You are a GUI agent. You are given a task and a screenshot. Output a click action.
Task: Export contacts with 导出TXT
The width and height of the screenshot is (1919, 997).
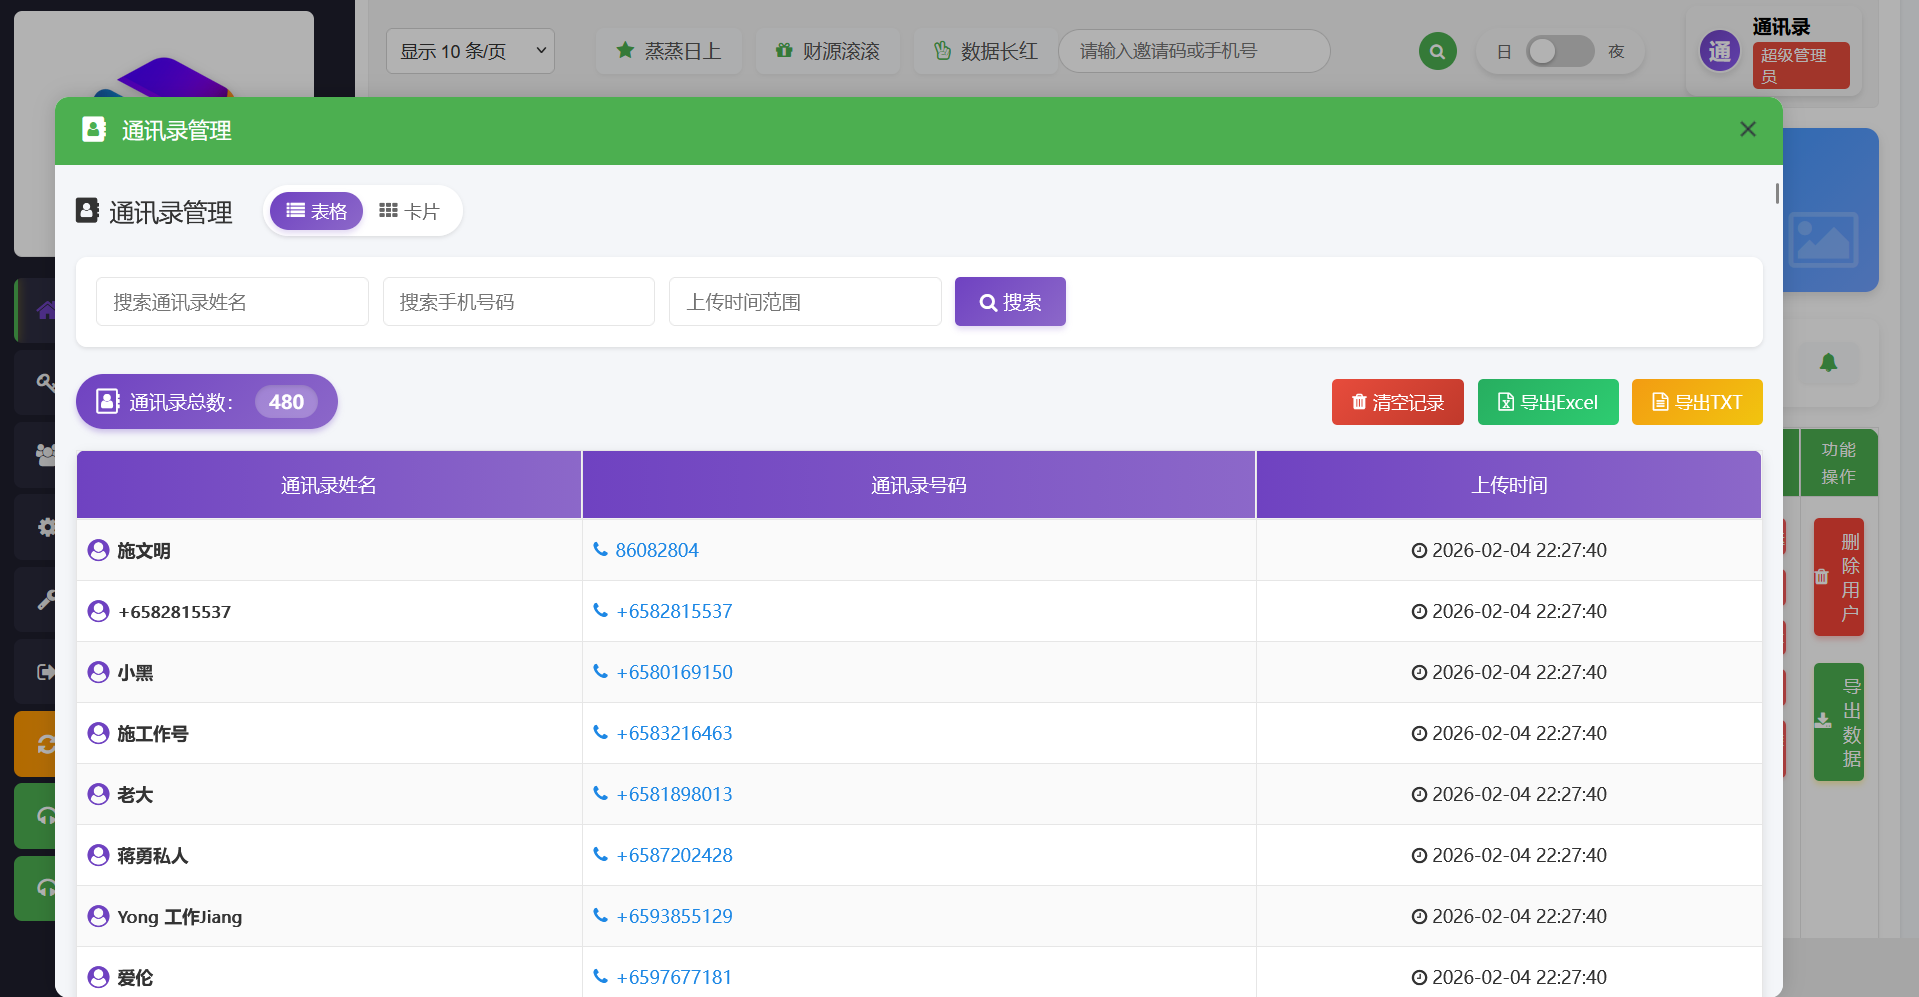tap(1696, 402)
